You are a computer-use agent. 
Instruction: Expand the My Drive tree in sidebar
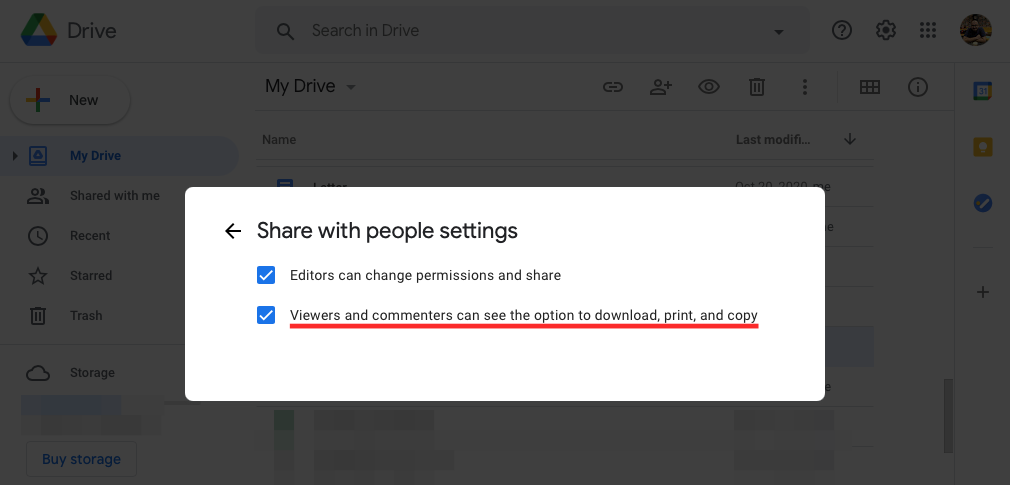[x=15, y=156]
